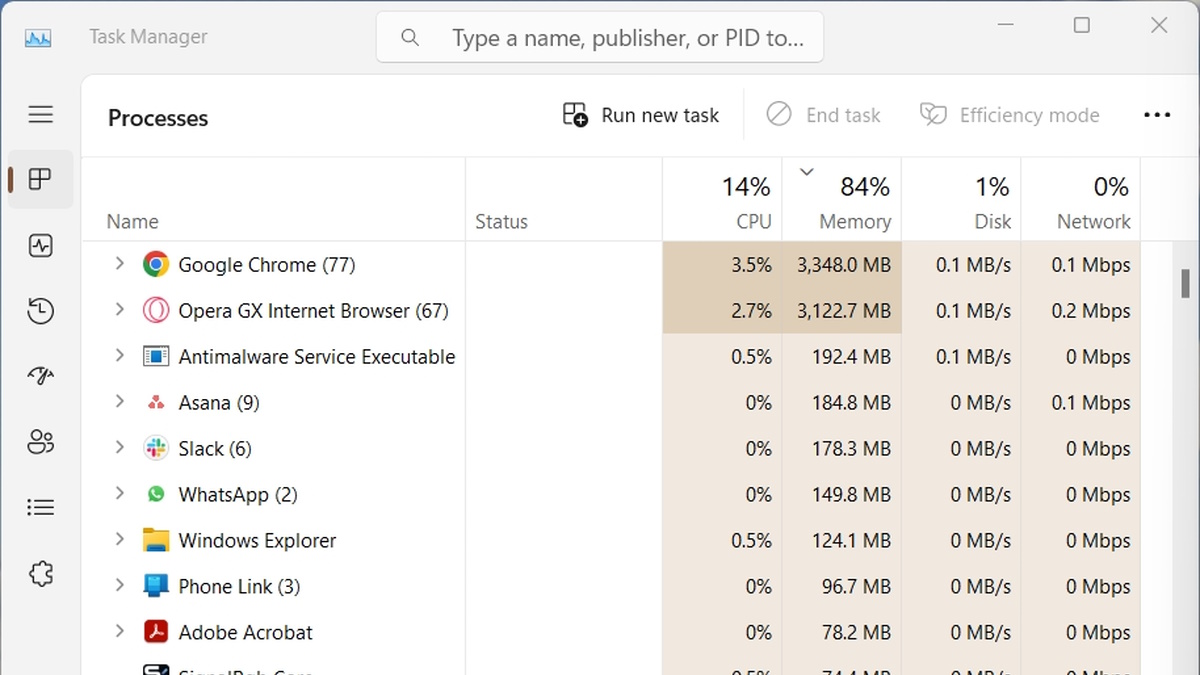1200x675 pixels.
Task: Expand the Google Chrome process group
Action: [x=119, y=264]
